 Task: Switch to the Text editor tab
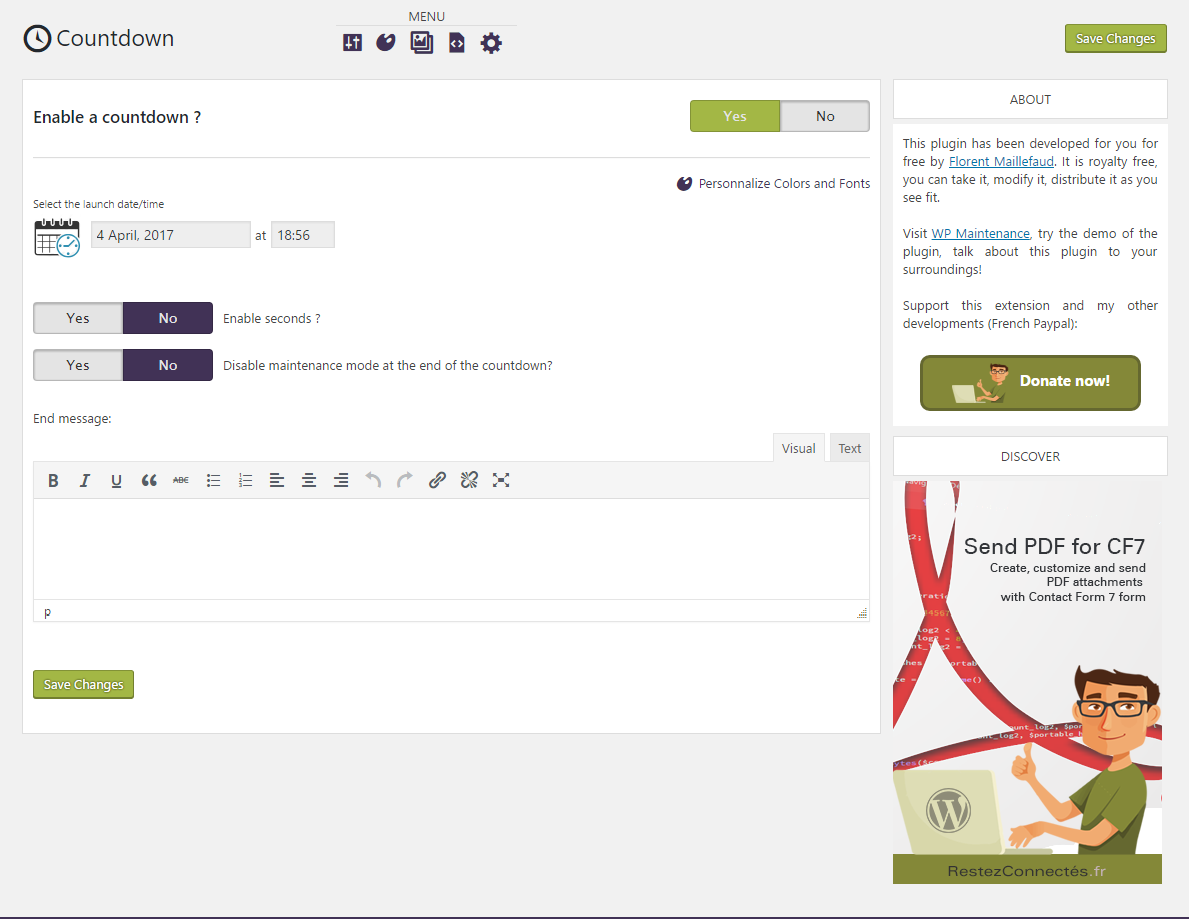pyautogui.click(x=849, y=448)
